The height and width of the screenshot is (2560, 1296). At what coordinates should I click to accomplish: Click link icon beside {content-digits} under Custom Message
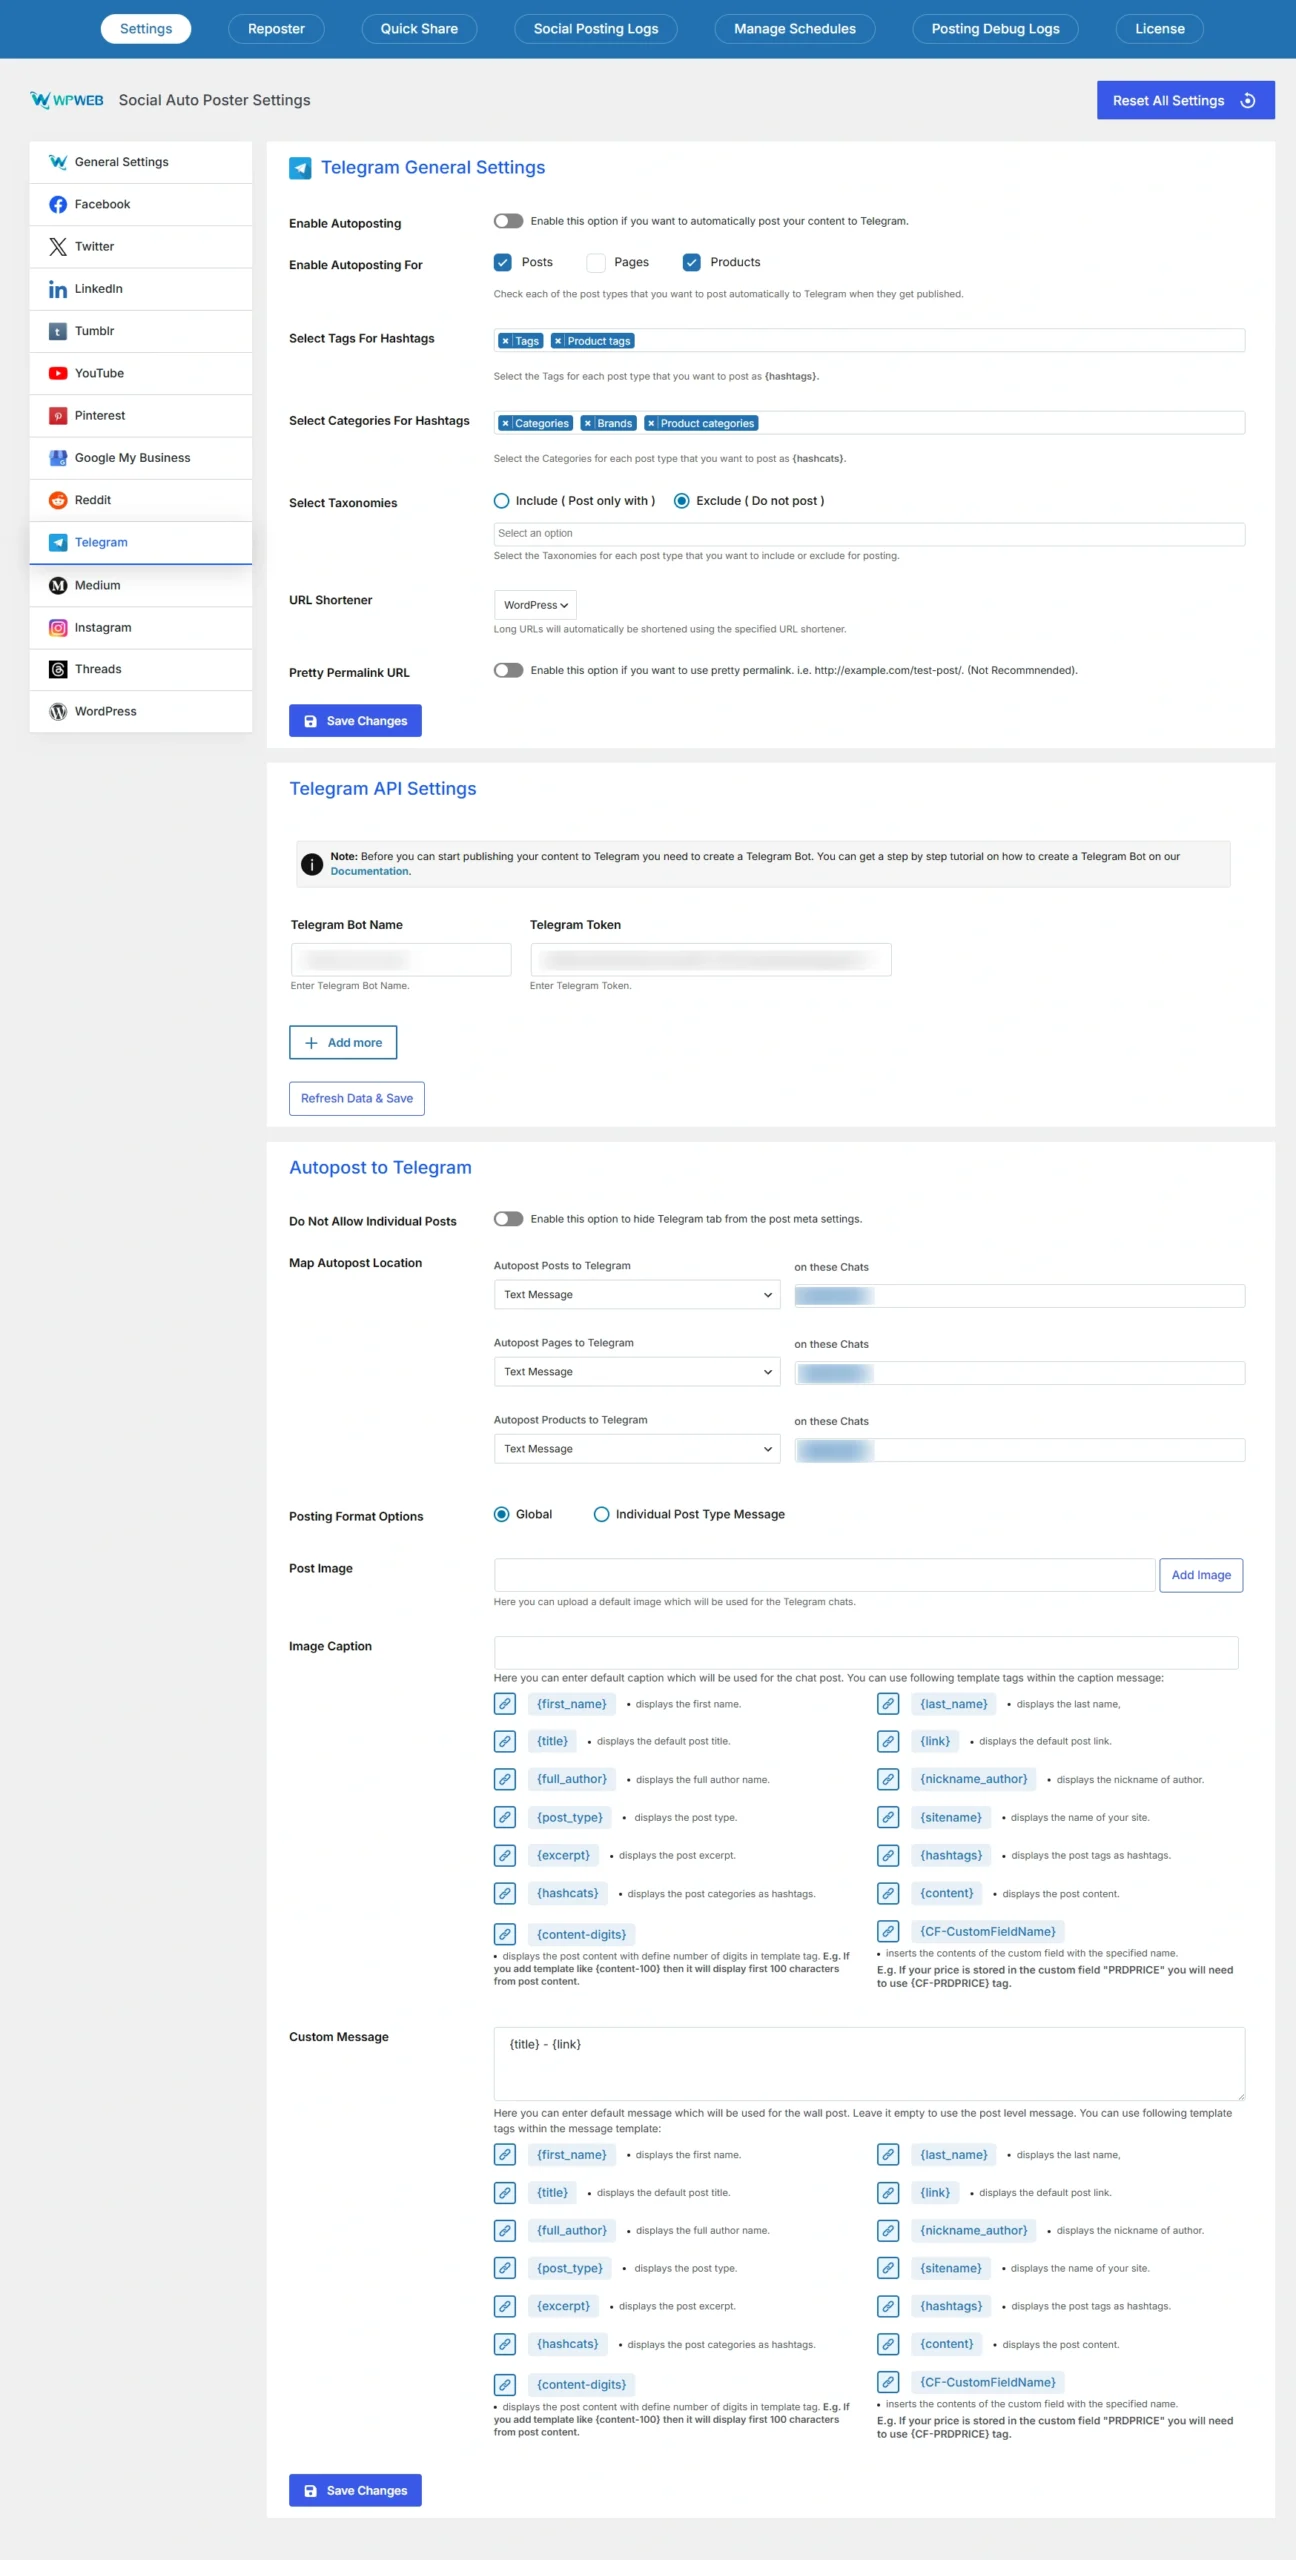[505, 2385]
